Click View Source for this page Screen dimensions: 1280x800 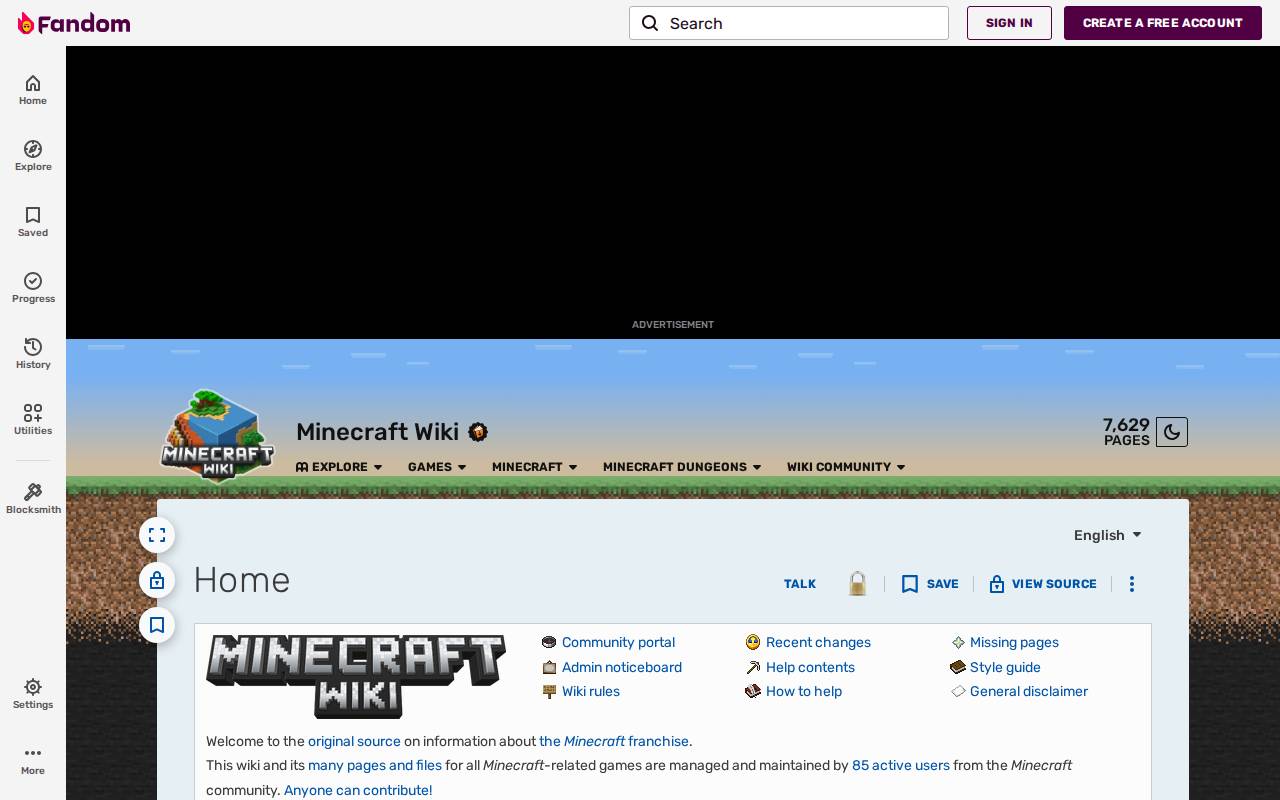(1042, 584)
